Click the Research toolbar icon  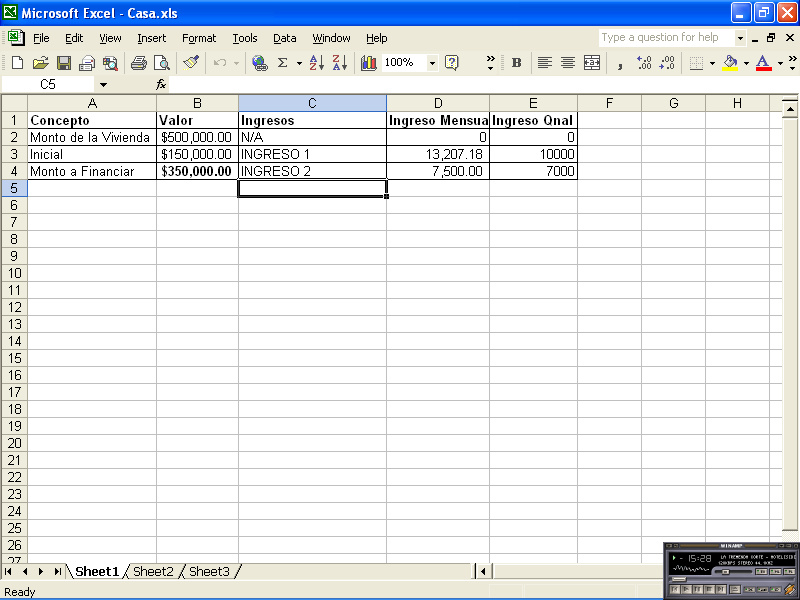coord(110,63)
